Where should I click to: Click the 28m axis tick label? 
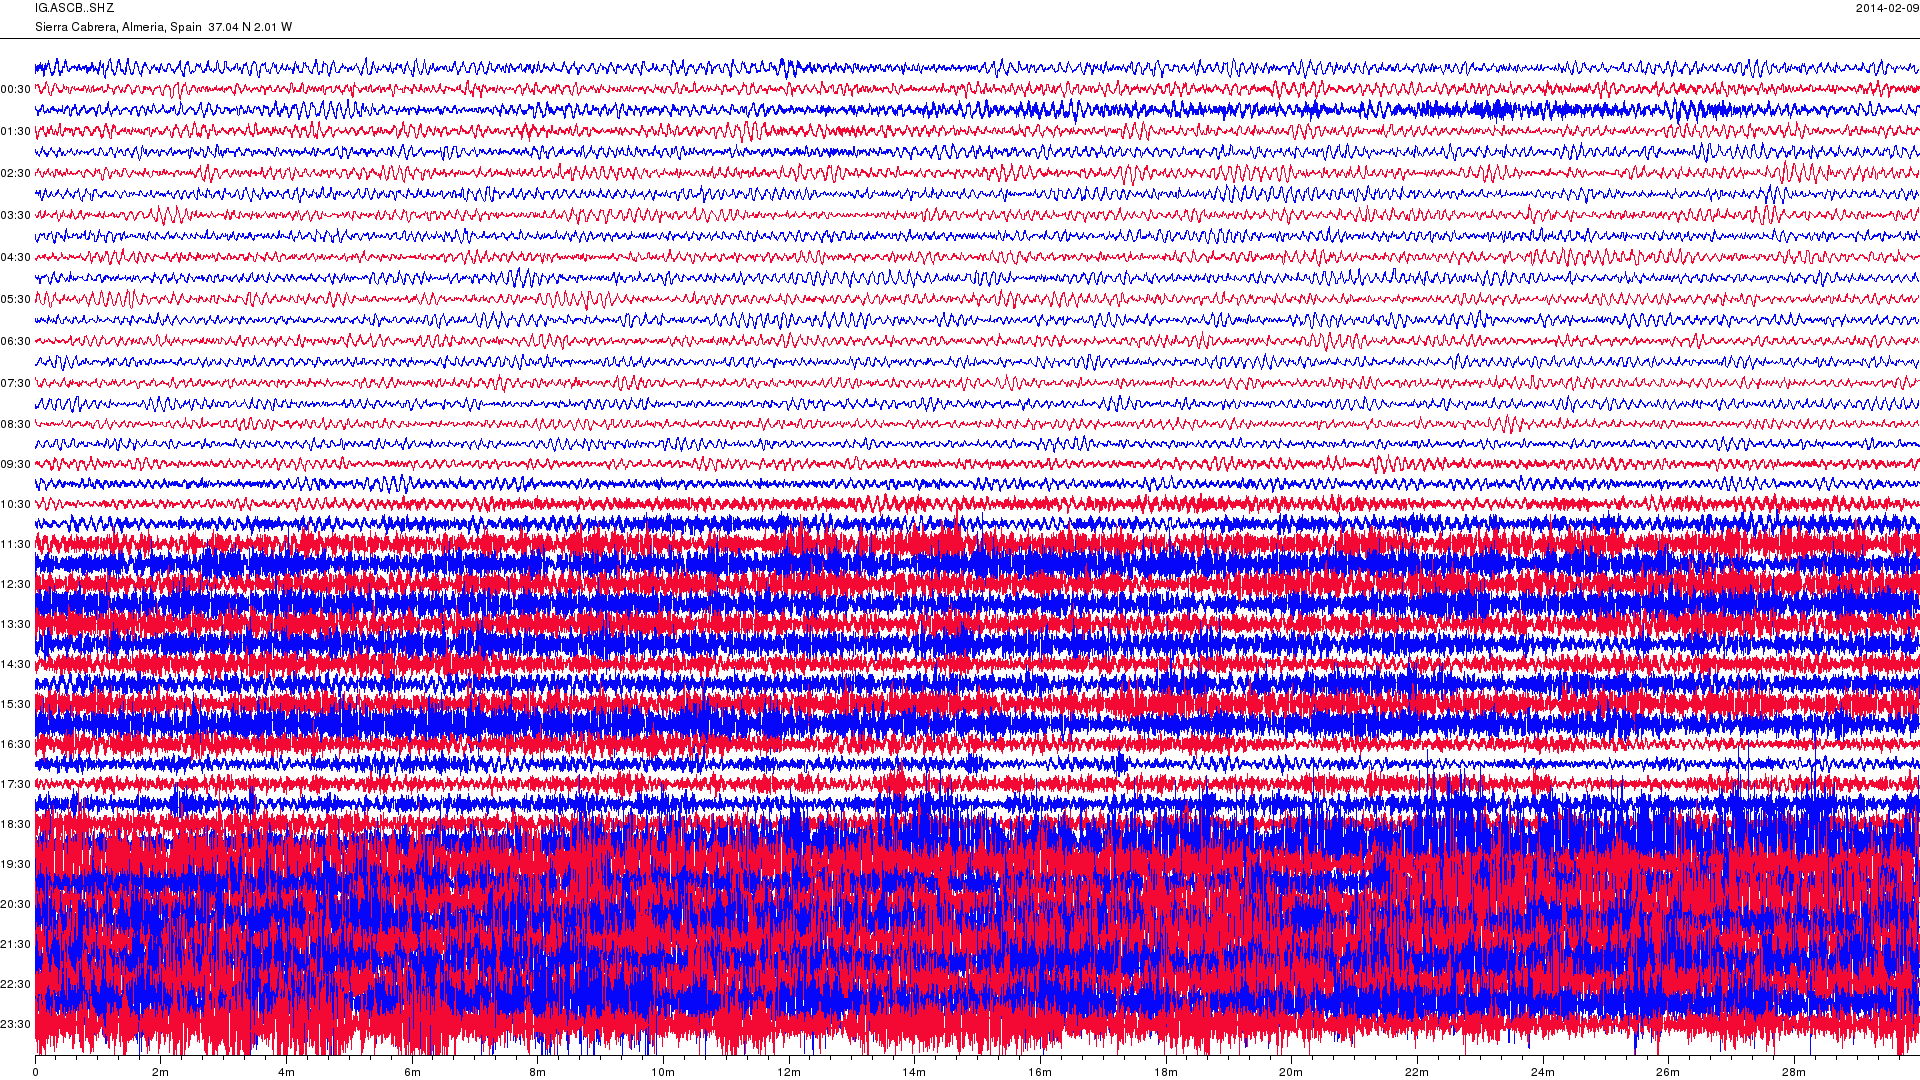click(x=1794, y=1072)
